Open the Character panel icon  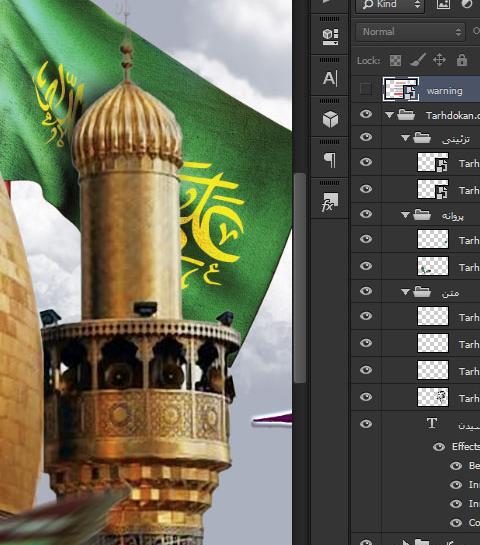click(330, 79)
